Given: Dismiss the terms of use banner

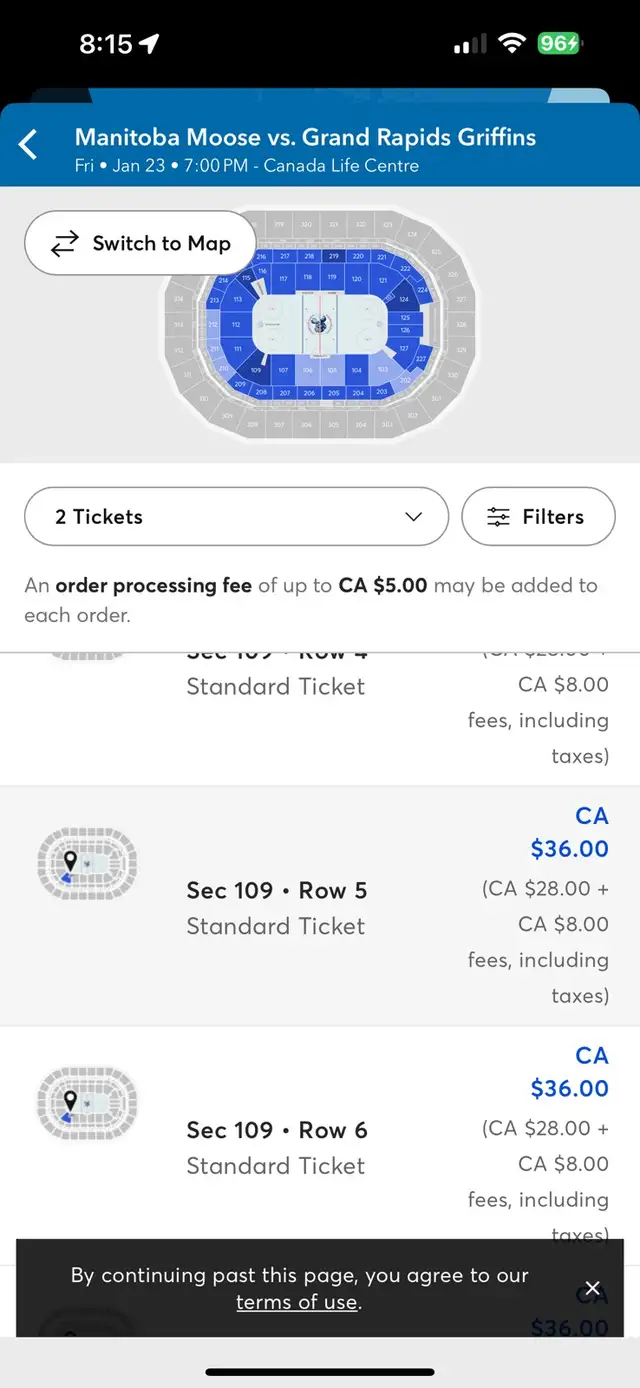Looking at the screenshot, I should click(x=592, y=1288).
